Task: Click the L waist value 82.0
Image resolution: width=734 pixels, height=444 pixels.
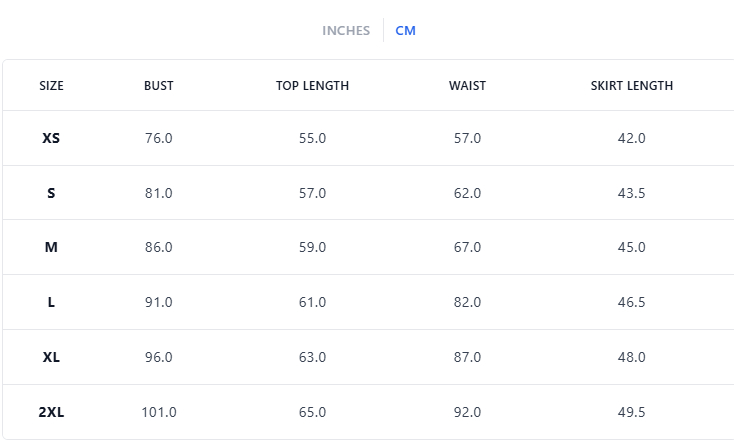Action: [467, 302]
